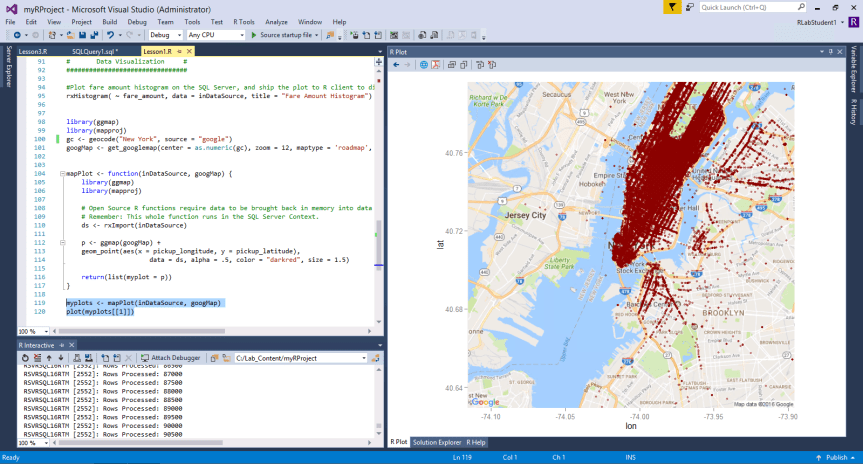Toggle pin on R Interactive tab
863x464 pixels.
pyautogui.click(x=62, y=345)
